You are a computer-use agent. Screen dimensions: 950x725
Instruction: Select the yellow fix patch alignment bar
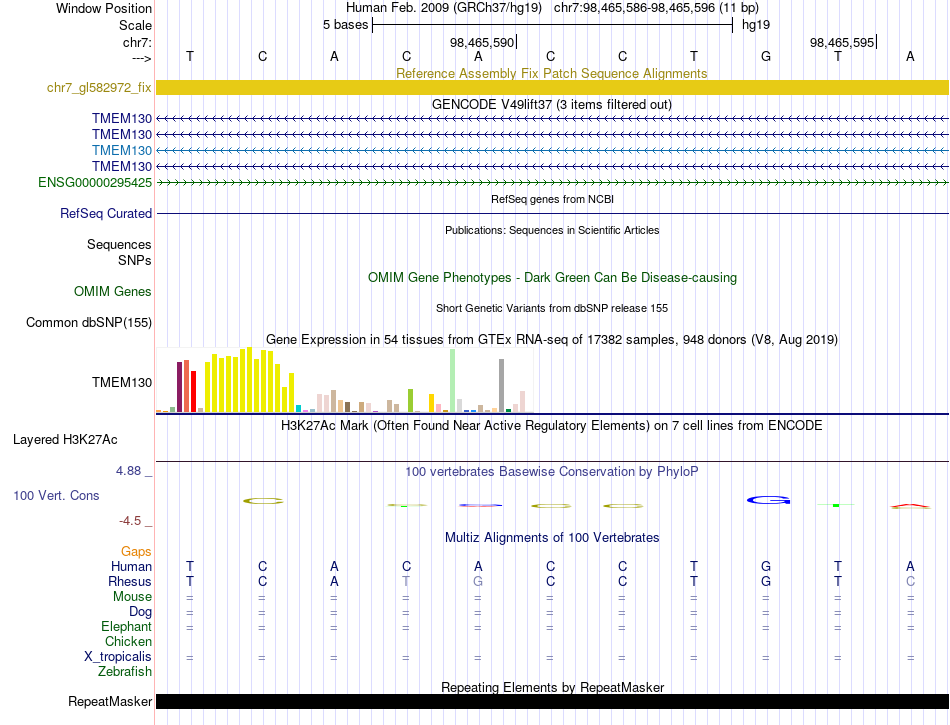[552, 87]
